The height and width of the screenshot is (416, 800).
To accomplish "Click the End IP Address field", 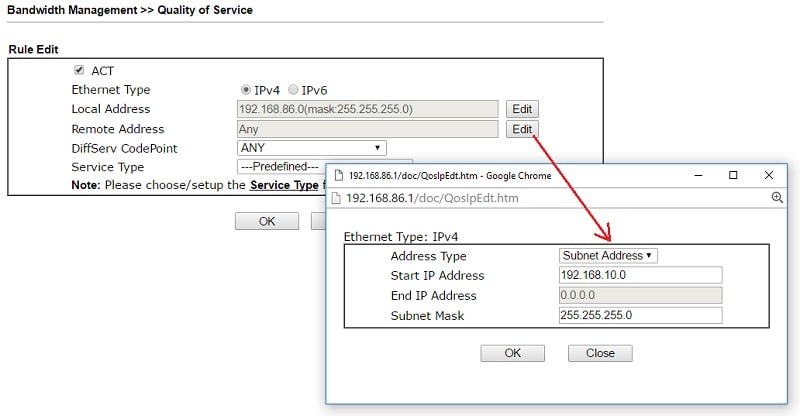I will [641, 295].
